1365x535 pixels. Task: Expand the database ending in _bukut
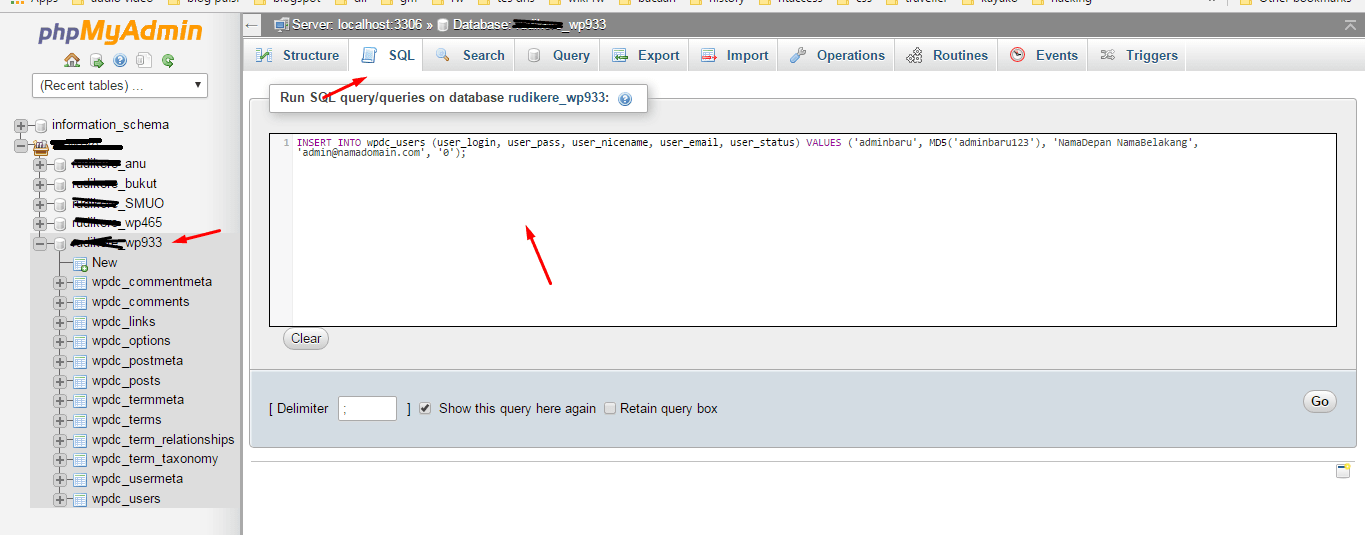tap(41, 184)
